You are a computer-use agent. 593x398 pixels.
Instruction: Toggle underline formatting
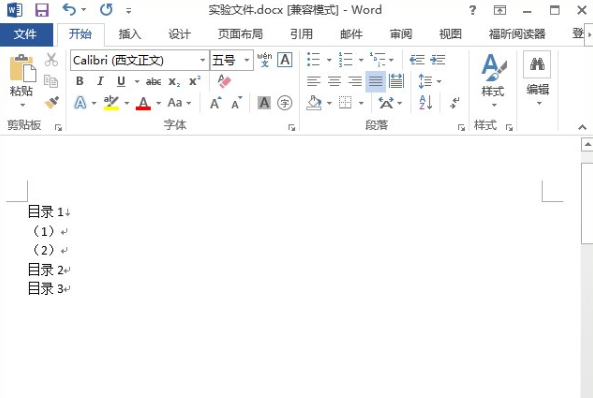(121, 81)
